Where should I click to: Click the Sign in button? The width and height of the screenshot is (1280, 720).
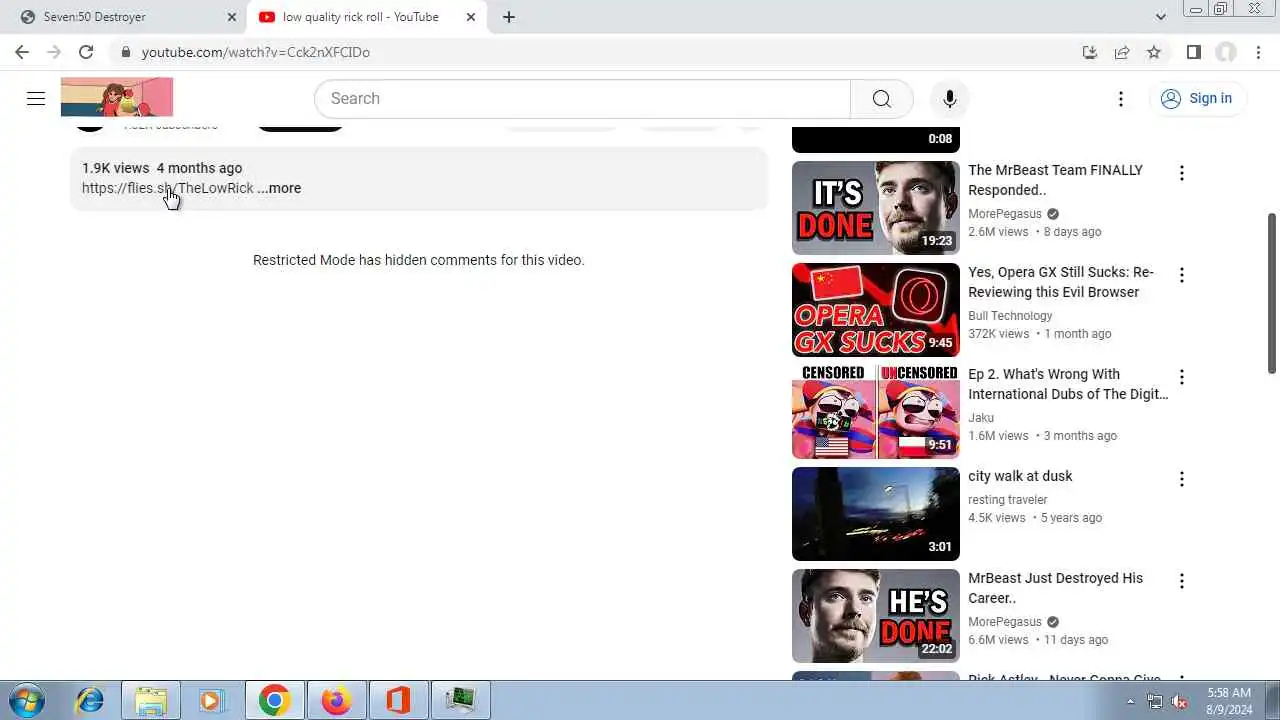point(1197,98)
